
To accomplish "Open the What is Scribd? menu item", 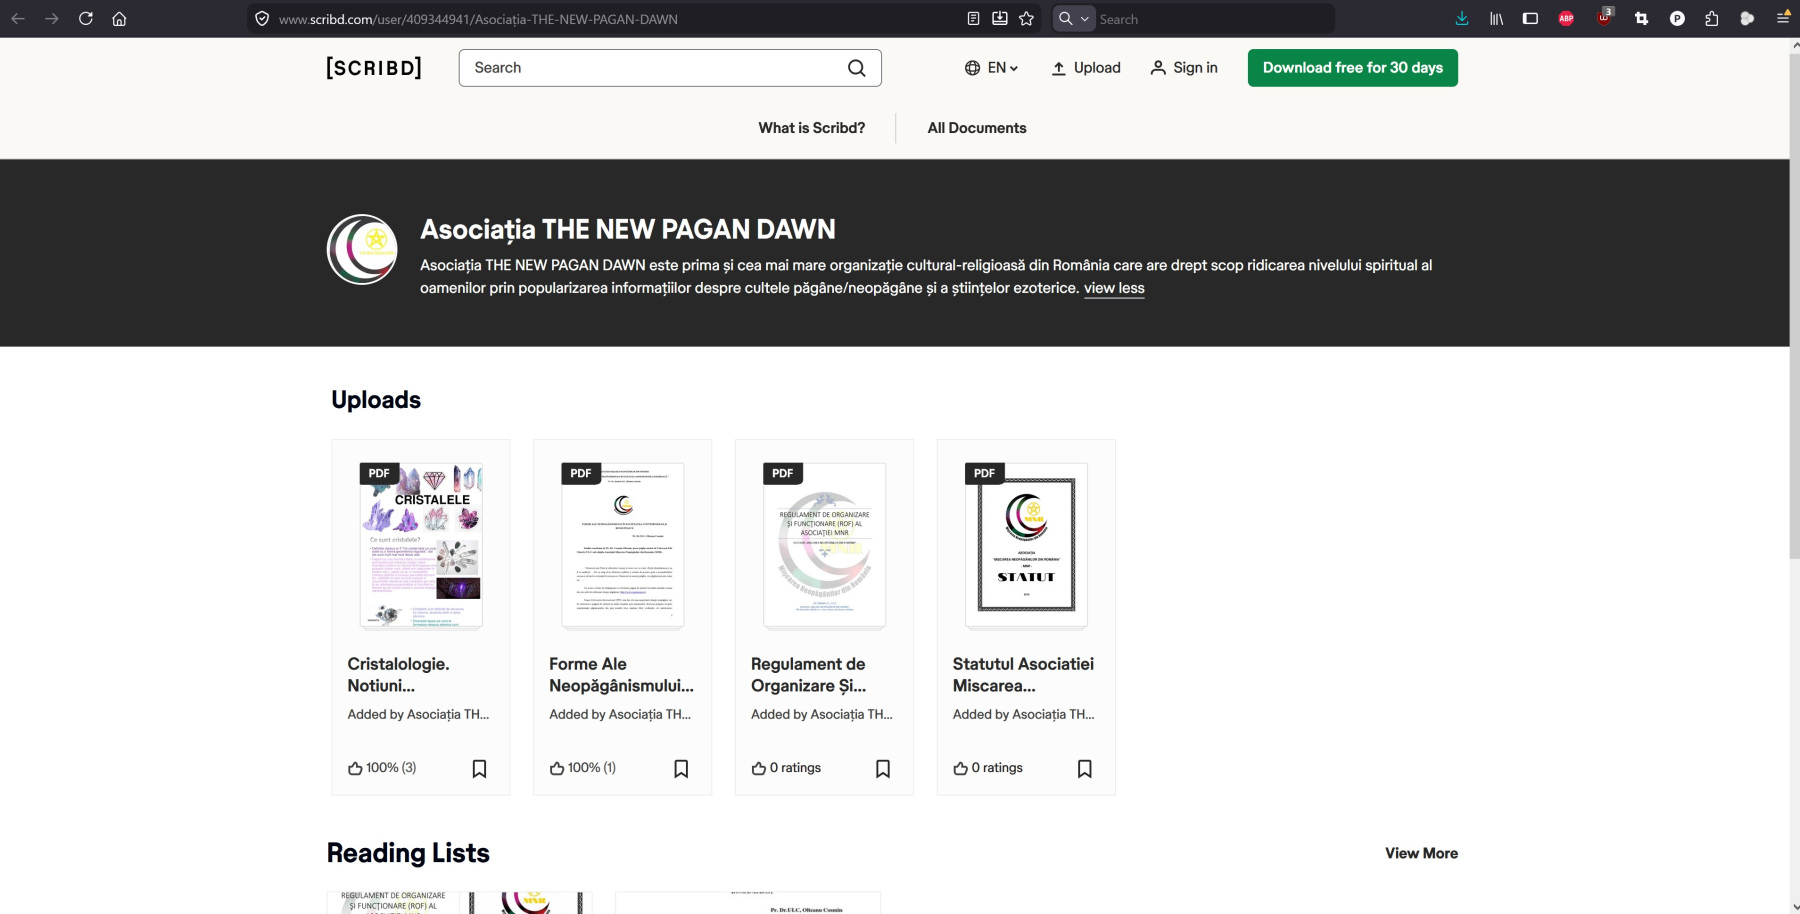I will tap(811, 128).
